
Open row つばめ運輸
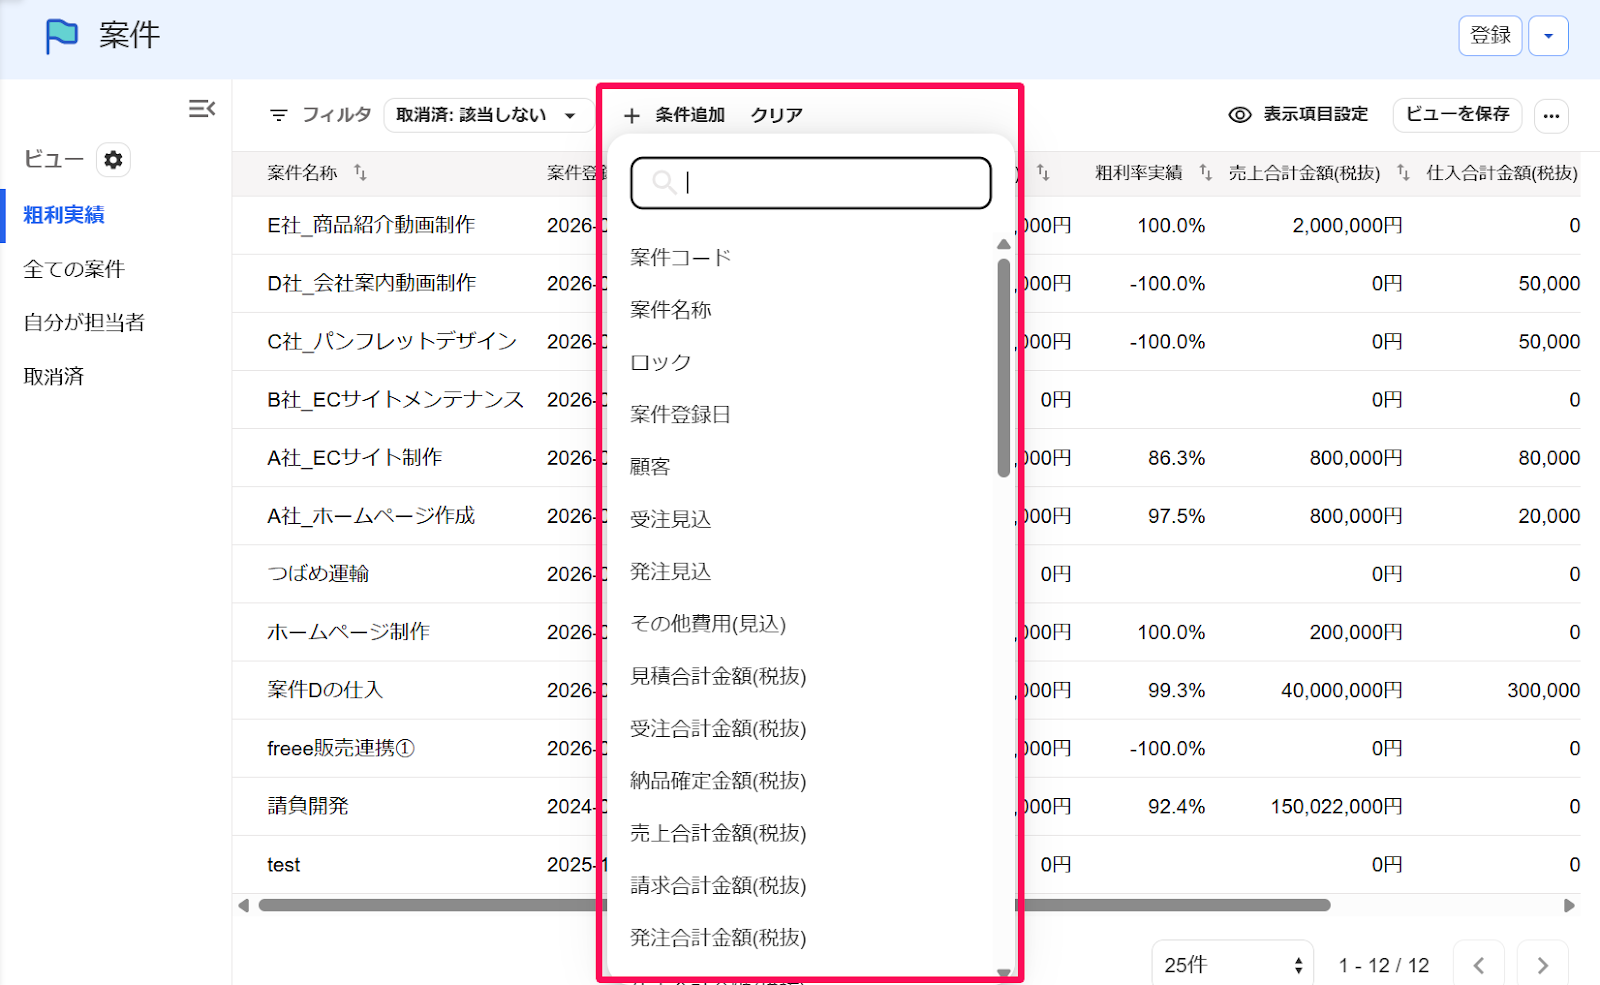(318, 574)
